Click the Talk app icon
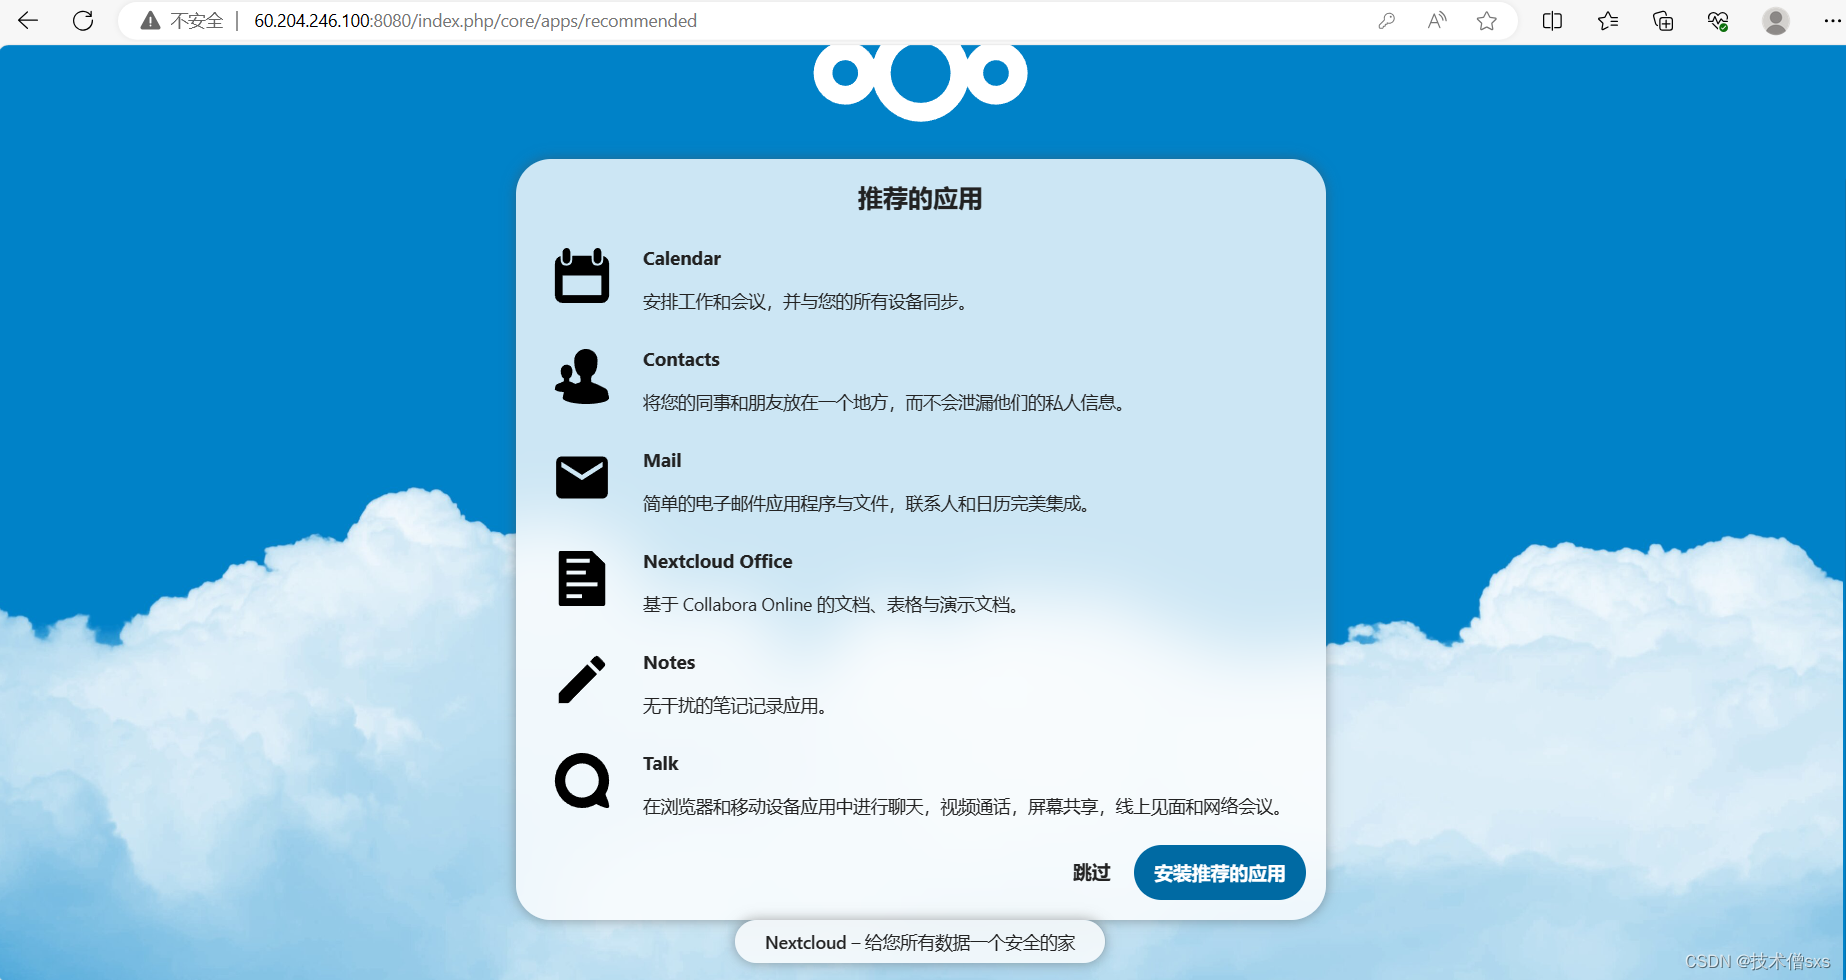This screenshot has height=980, width=1846. [x=582, y=781]
